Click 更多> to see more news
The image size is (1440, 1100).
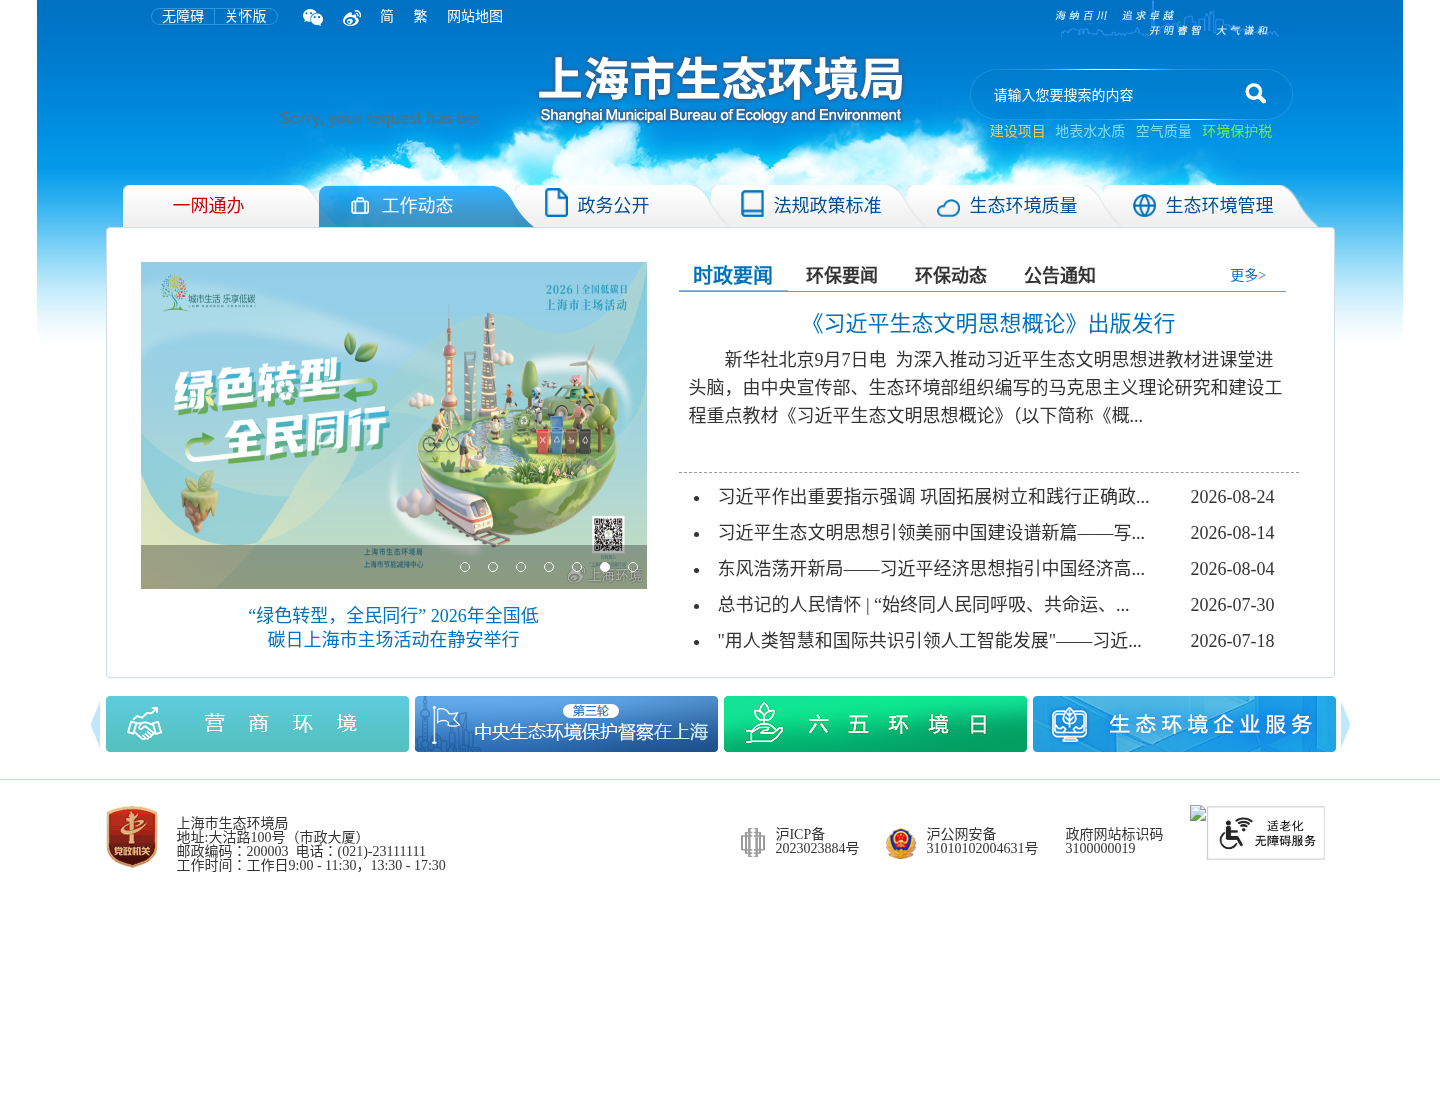[x=1248, y=275]
